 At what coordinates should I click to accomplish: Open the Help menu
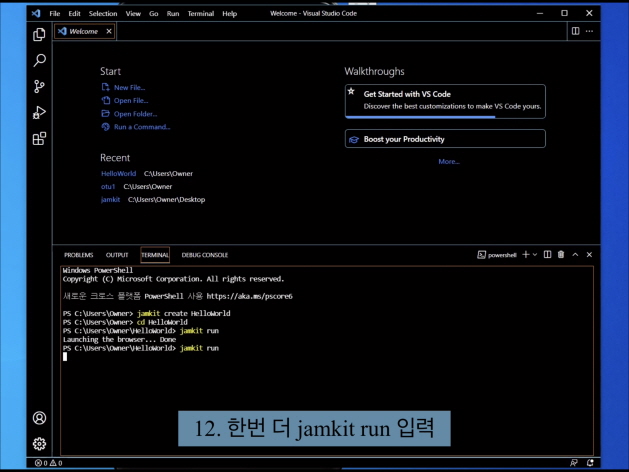[x=229, y=13]
